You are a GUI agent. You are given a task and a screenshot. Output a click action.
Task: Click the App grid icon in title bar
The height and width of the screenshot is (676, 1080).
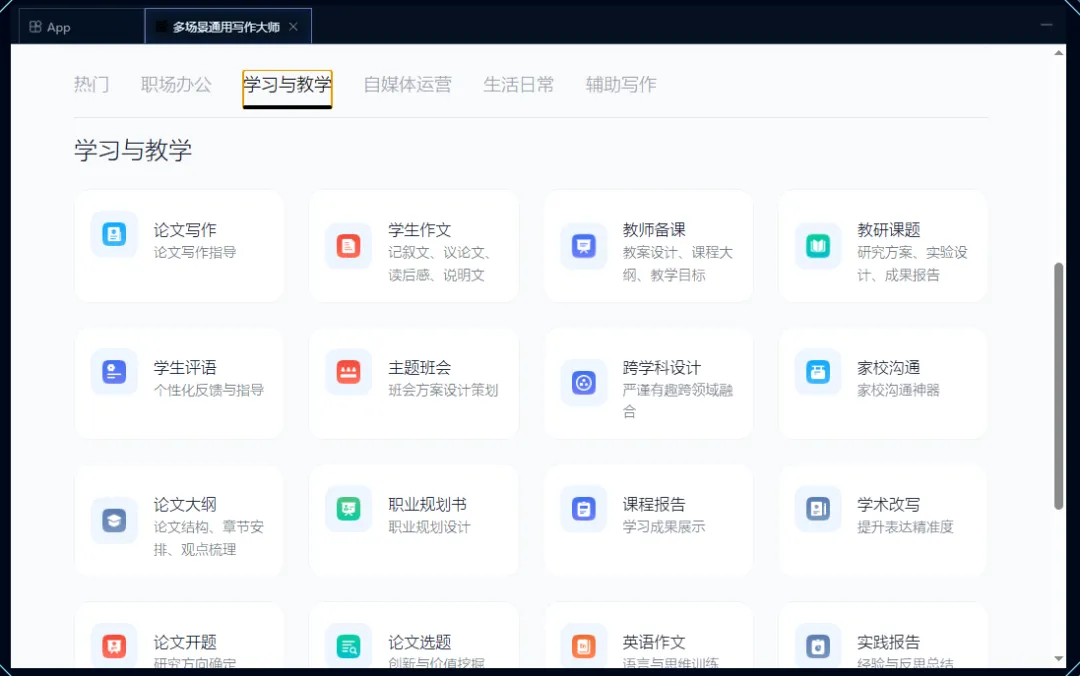click(35, 27)
